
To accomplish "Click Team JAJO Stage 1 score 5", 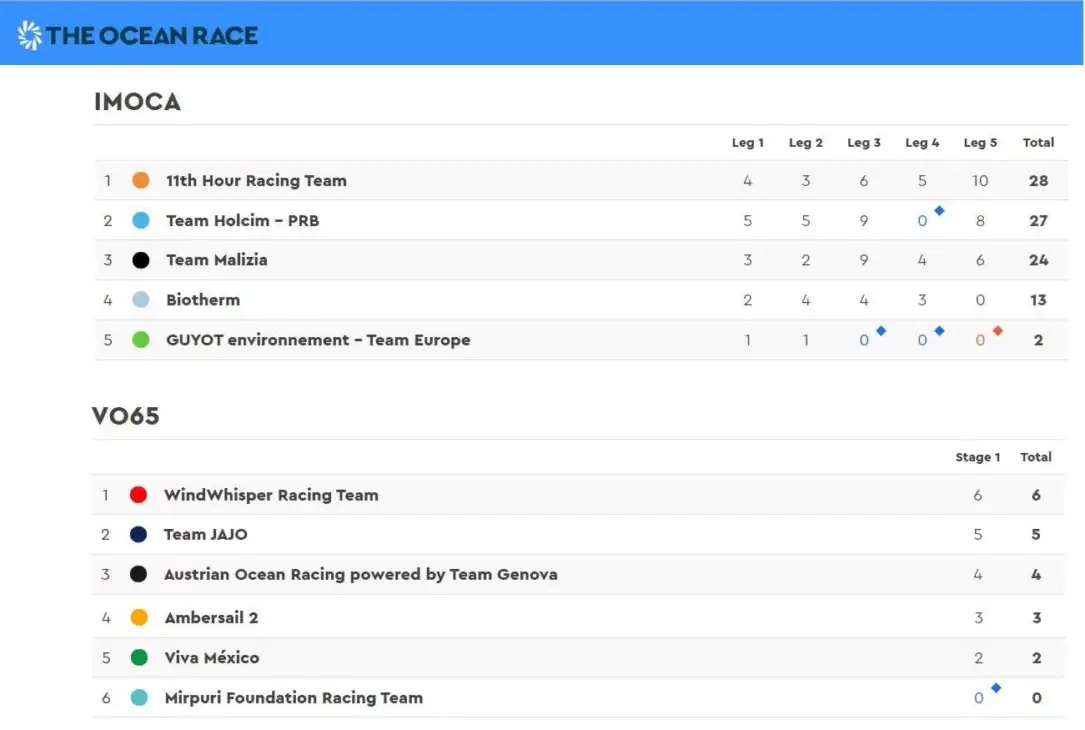I will 978,534.
